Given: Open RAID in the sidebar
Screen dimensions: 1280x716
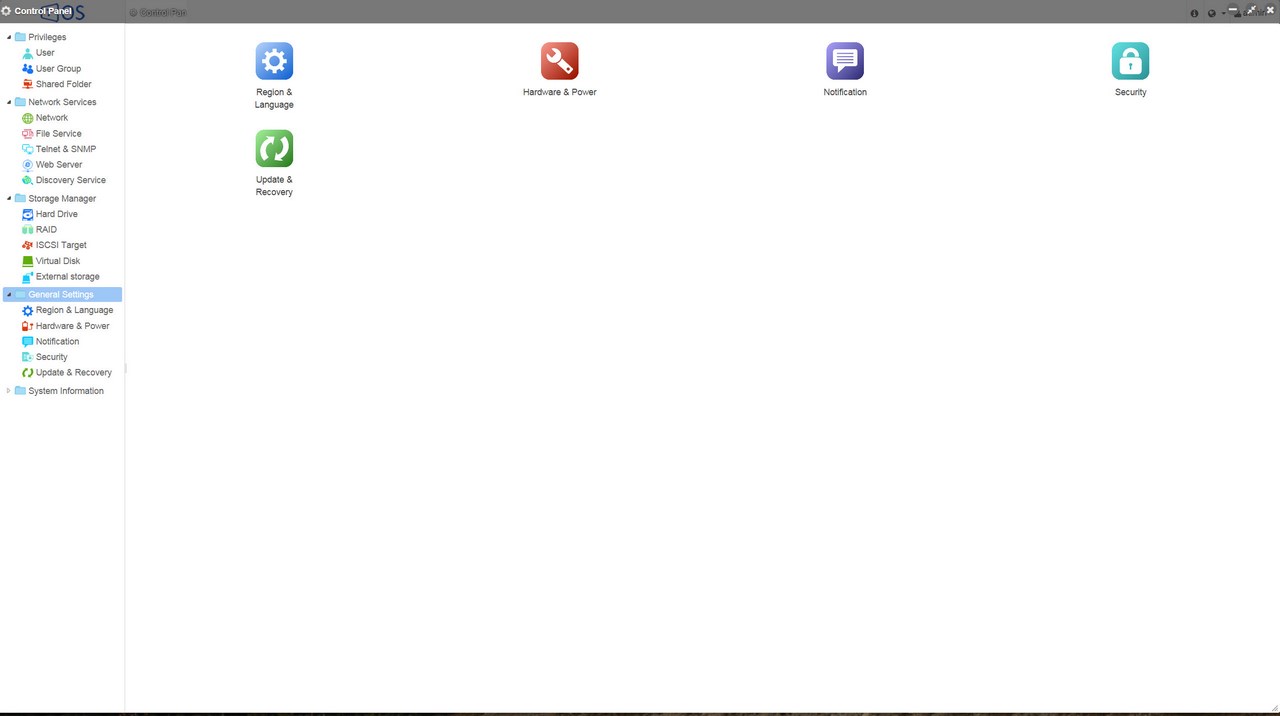Looking at the screenshot, I should [x=46, y=230].
